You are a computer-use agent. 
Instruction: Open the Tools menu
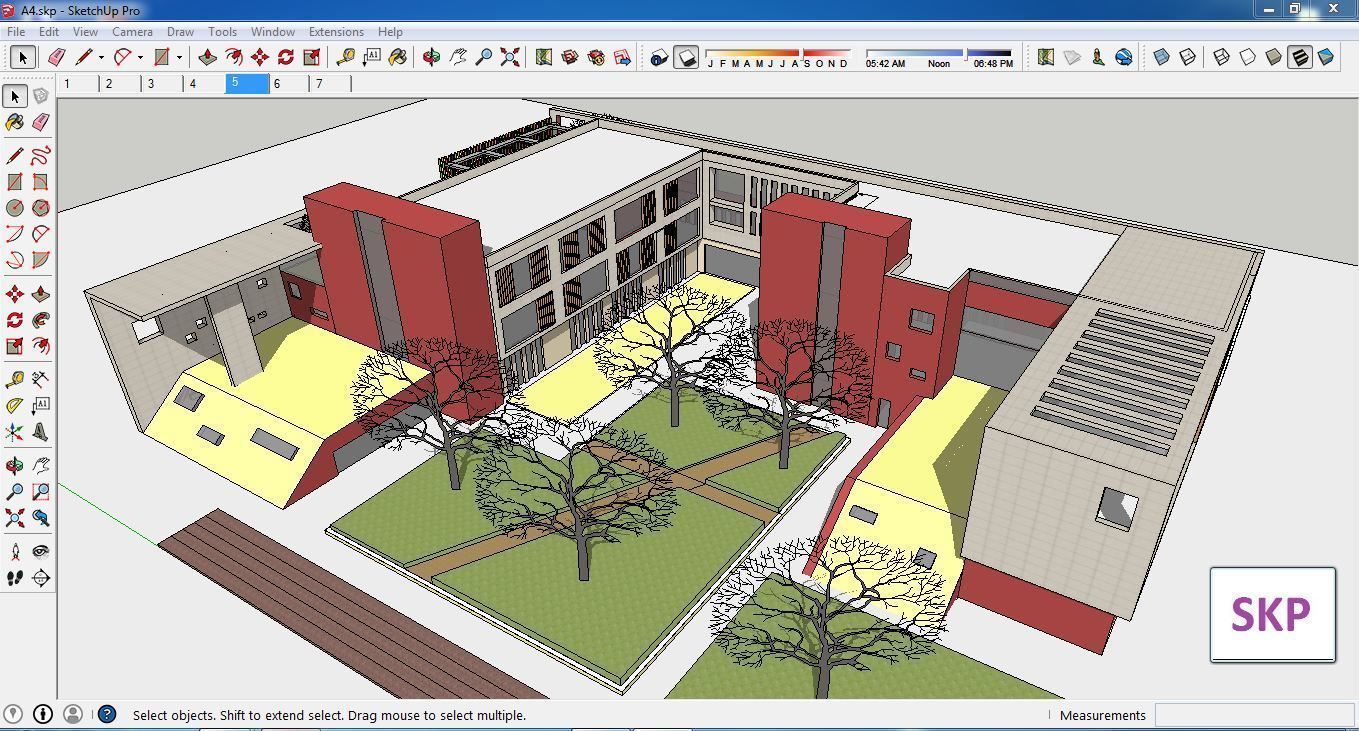222,31
